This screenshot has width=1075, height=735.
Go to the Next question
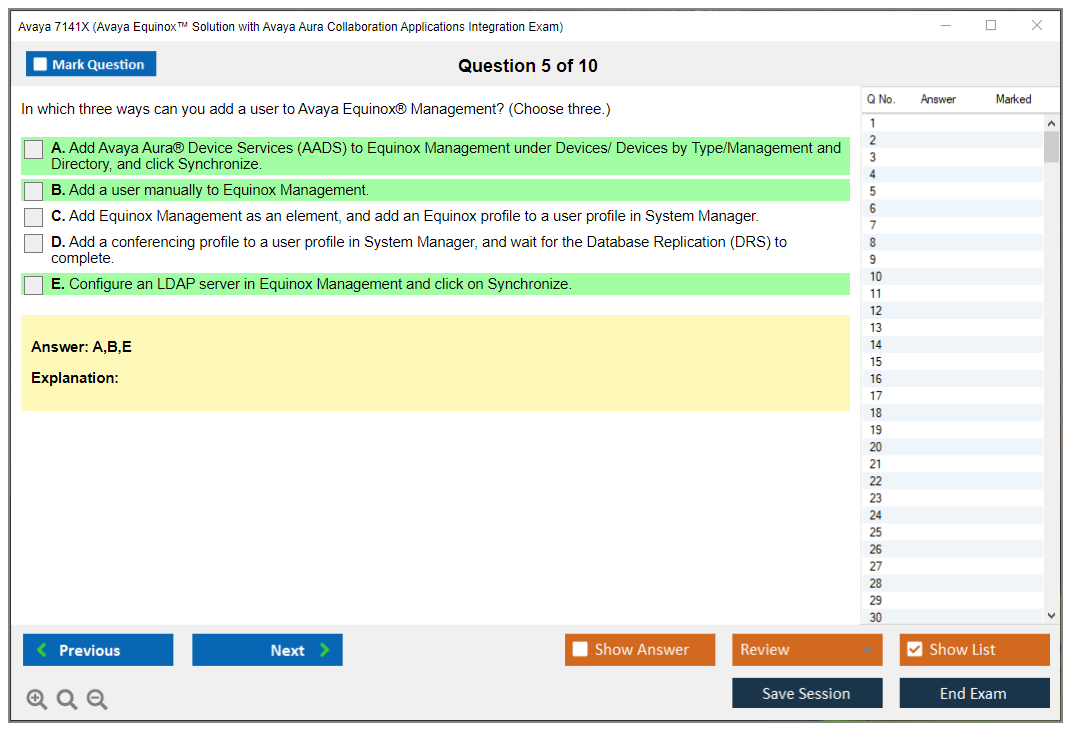click(x=267, y=650)
